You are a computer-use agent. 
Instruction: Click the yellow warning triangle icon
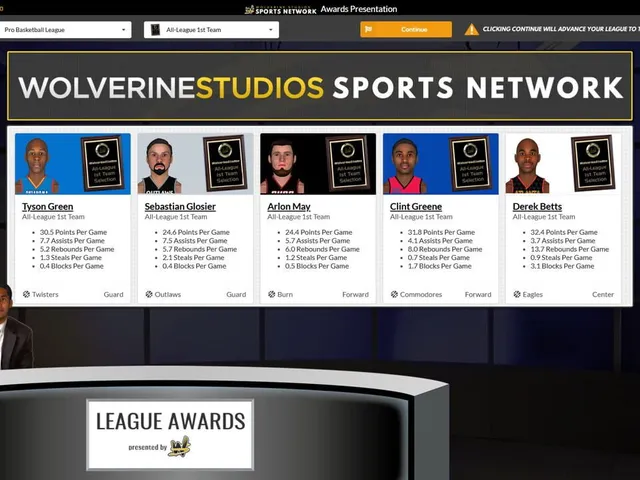point(471,29)
